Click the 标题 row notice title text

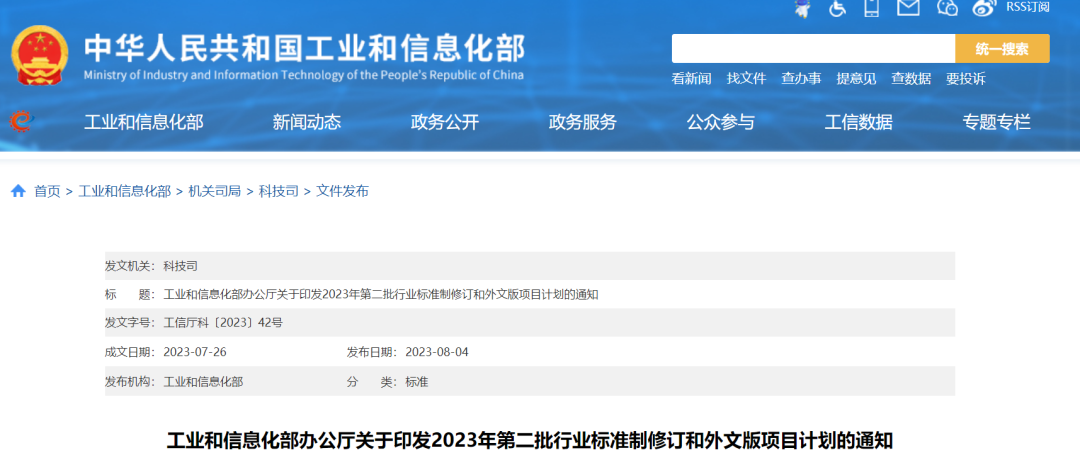coord(381,294)
